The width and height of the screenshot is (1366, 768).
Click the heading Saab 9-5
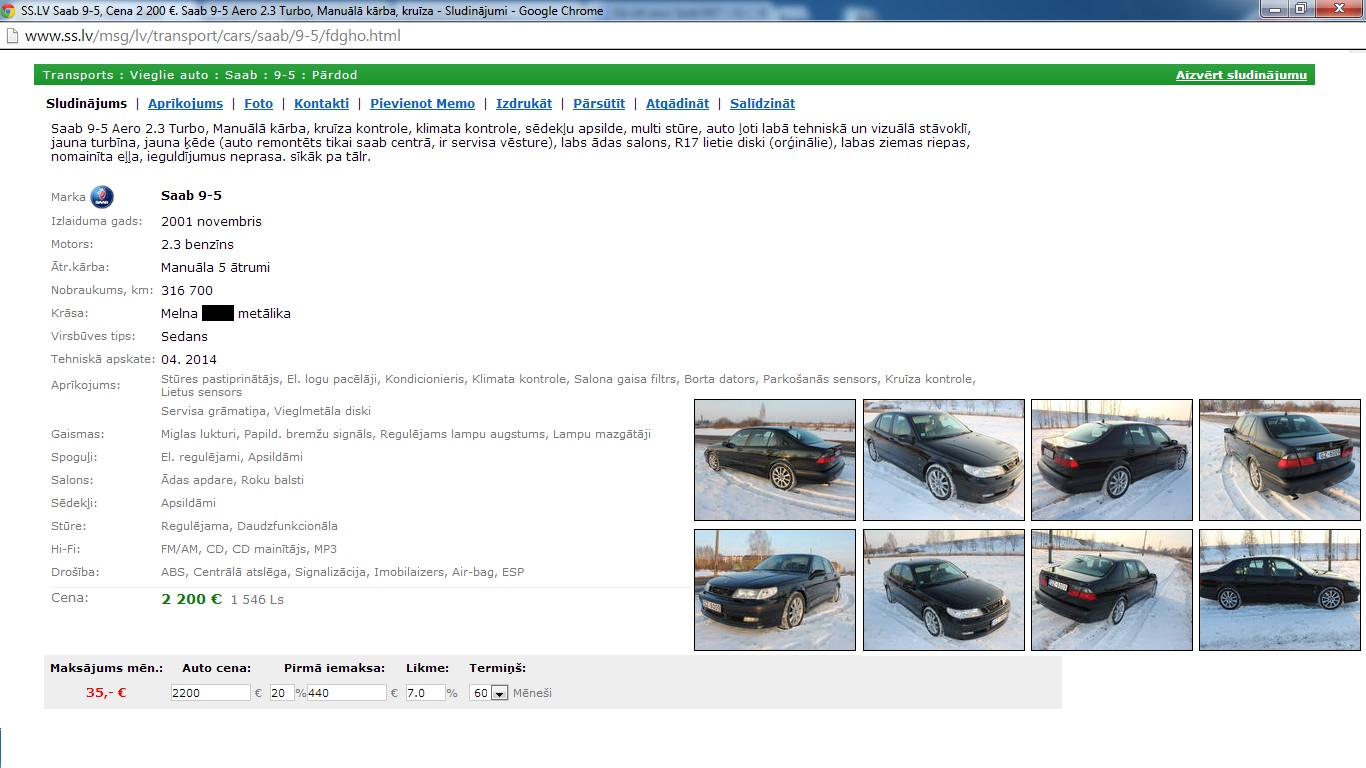(x=191, y=196)
